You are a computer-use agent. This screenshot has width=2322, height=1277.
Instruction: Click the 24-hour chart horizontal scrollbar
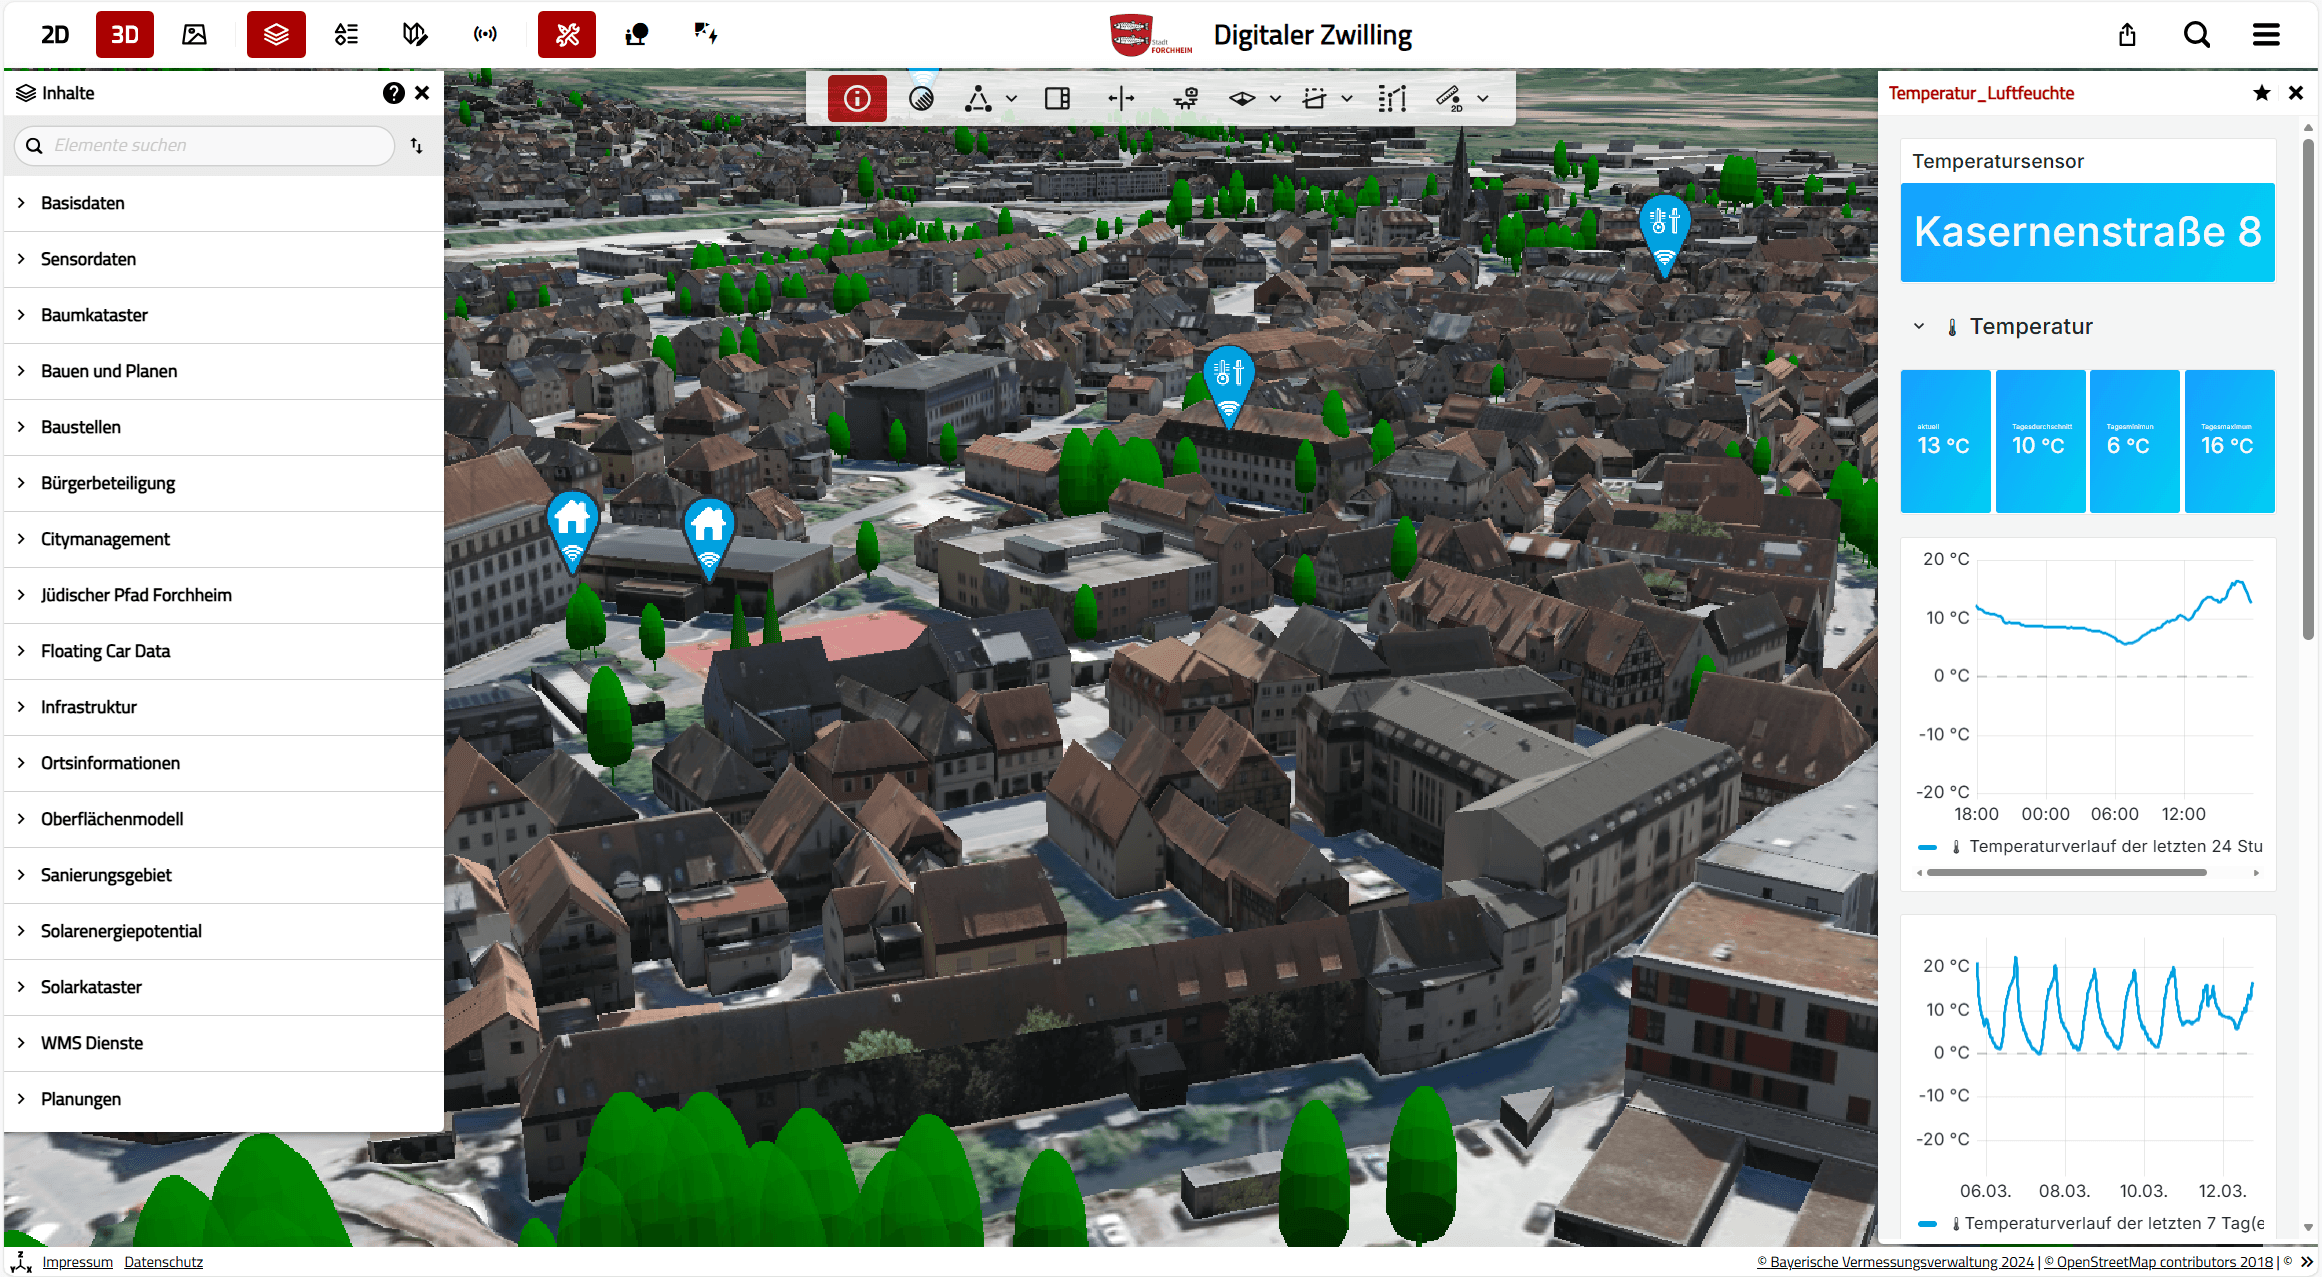coord(2066,872)
